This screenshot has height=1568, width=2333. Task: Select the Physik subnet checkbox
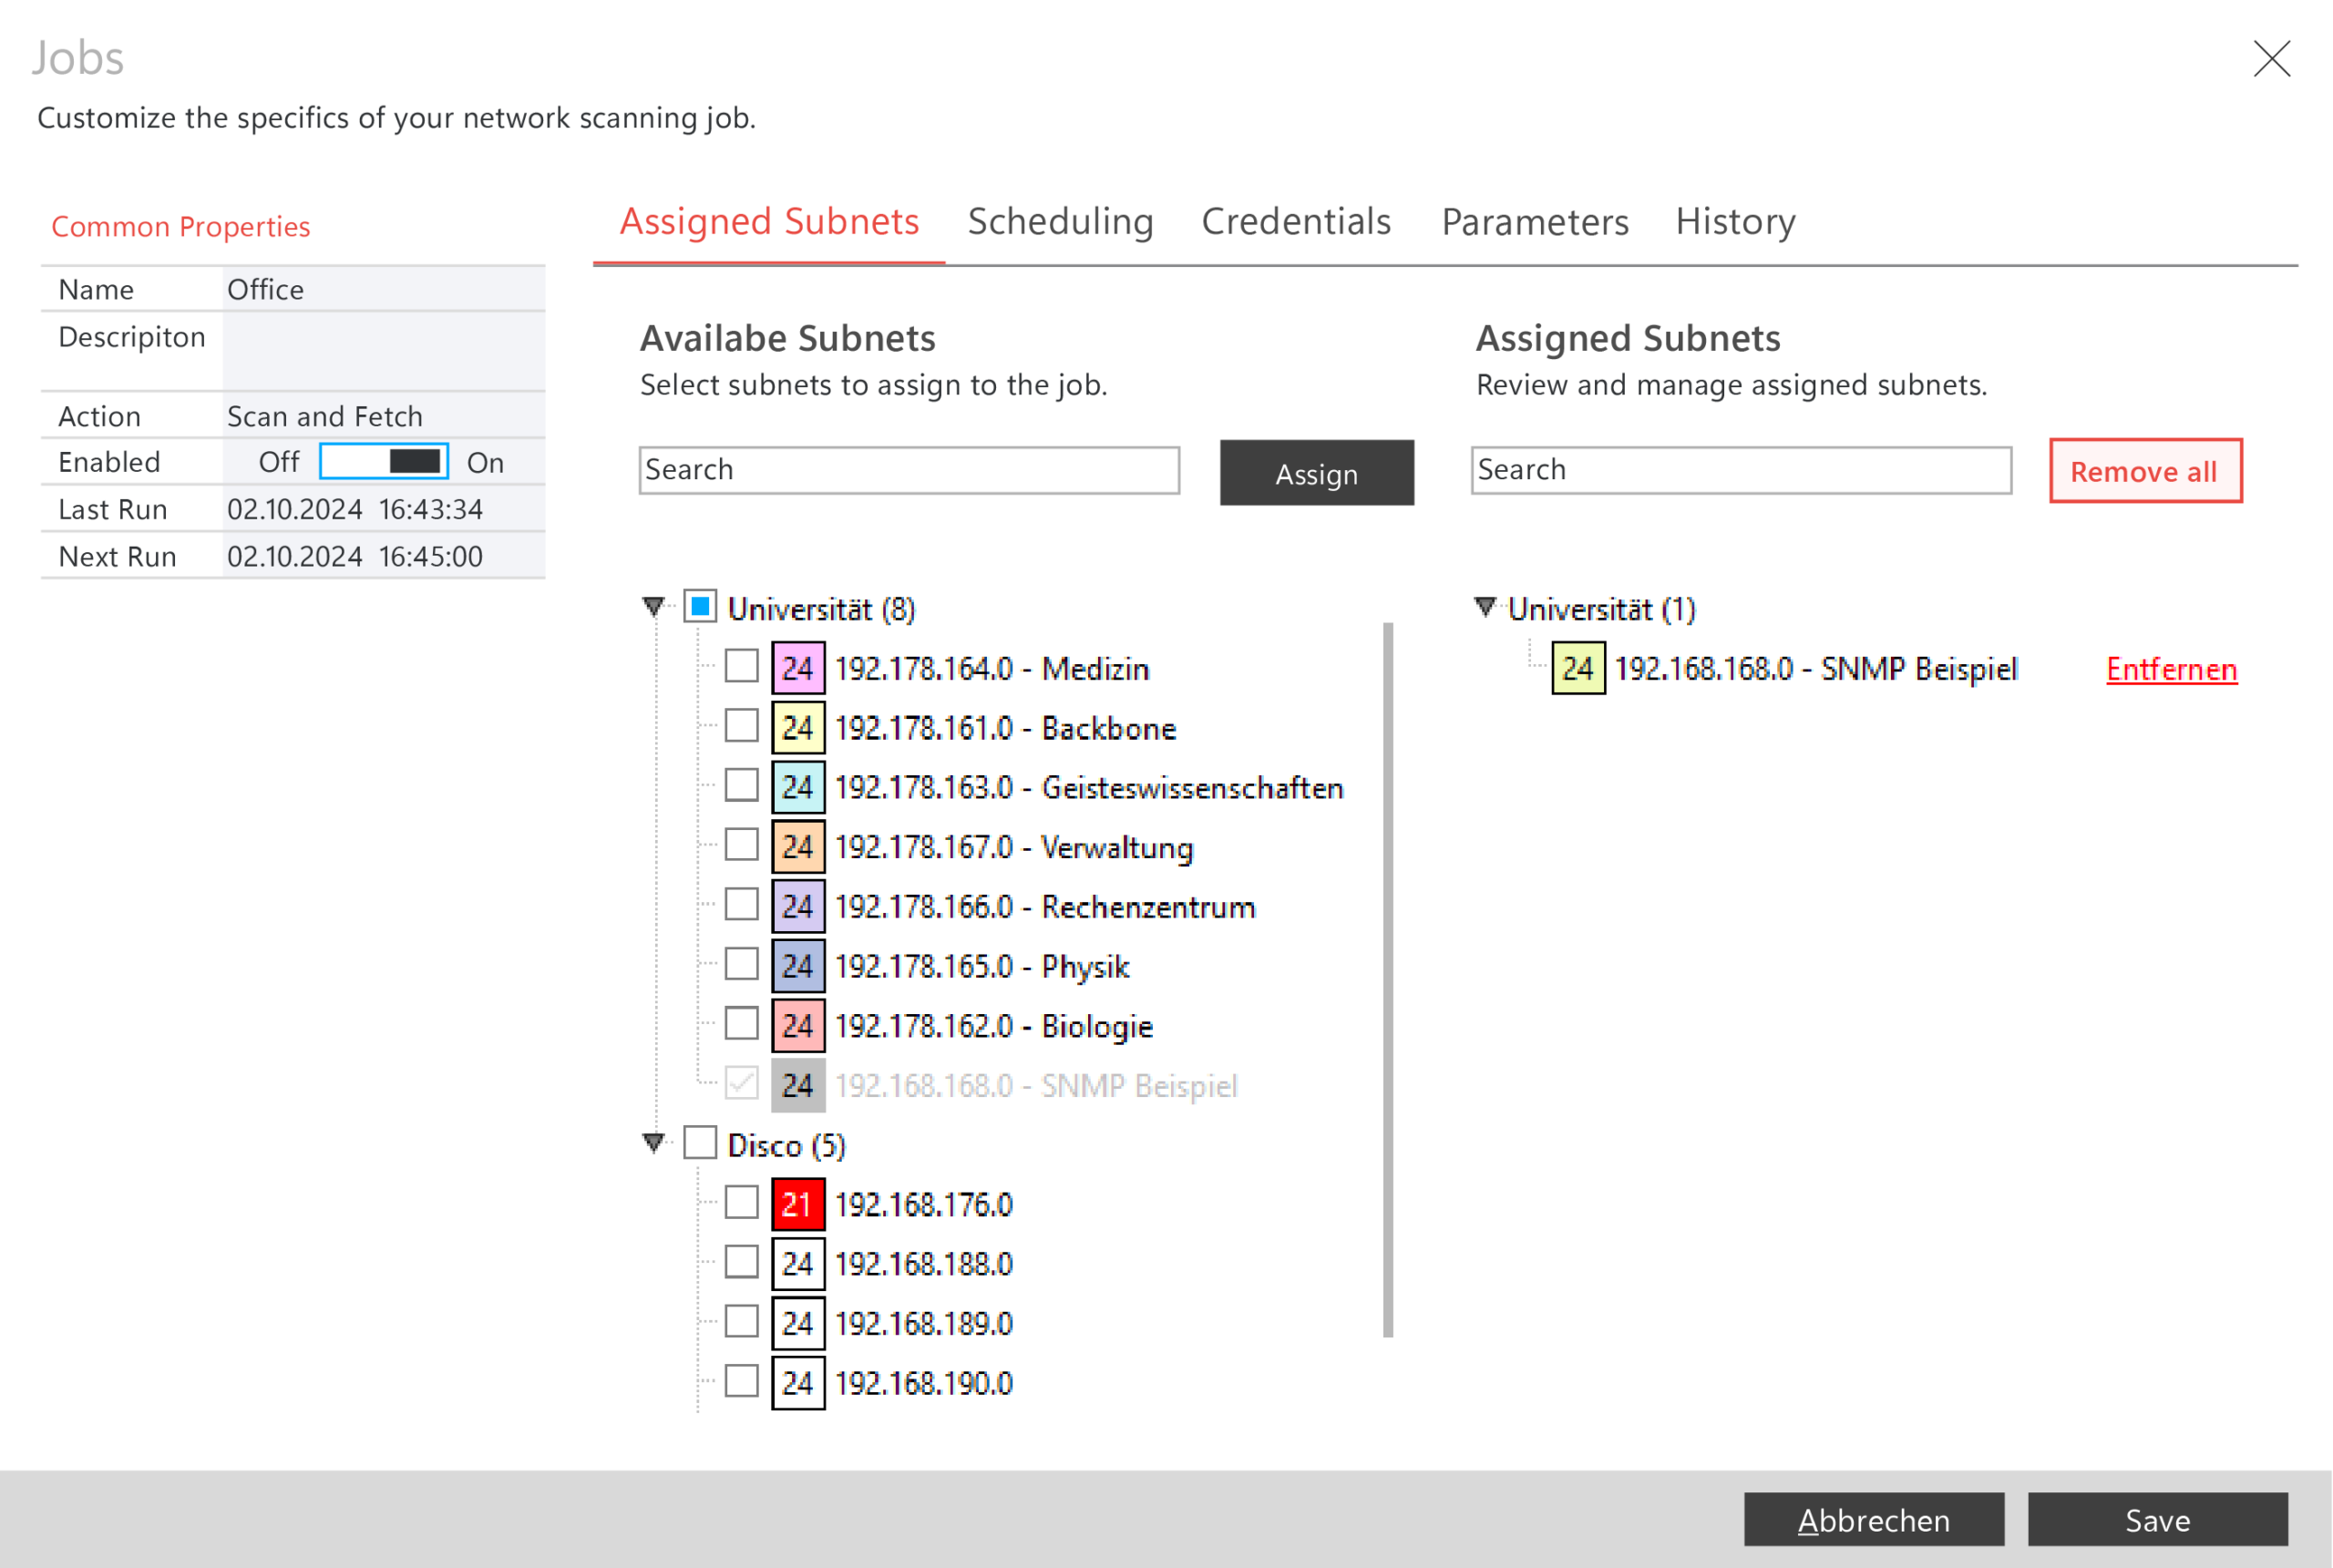(741, 964)
